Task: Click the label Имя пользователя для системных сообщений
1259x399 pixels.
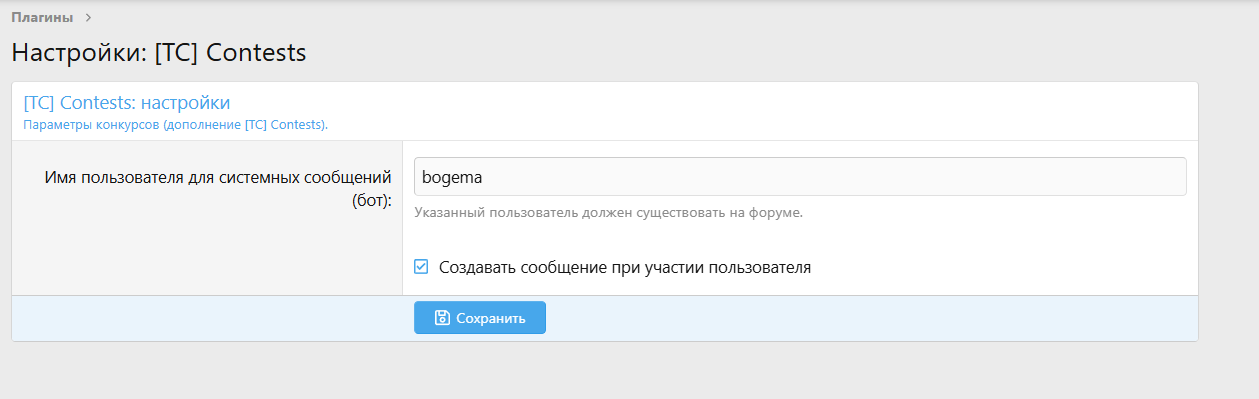Action: click(218, 187)
